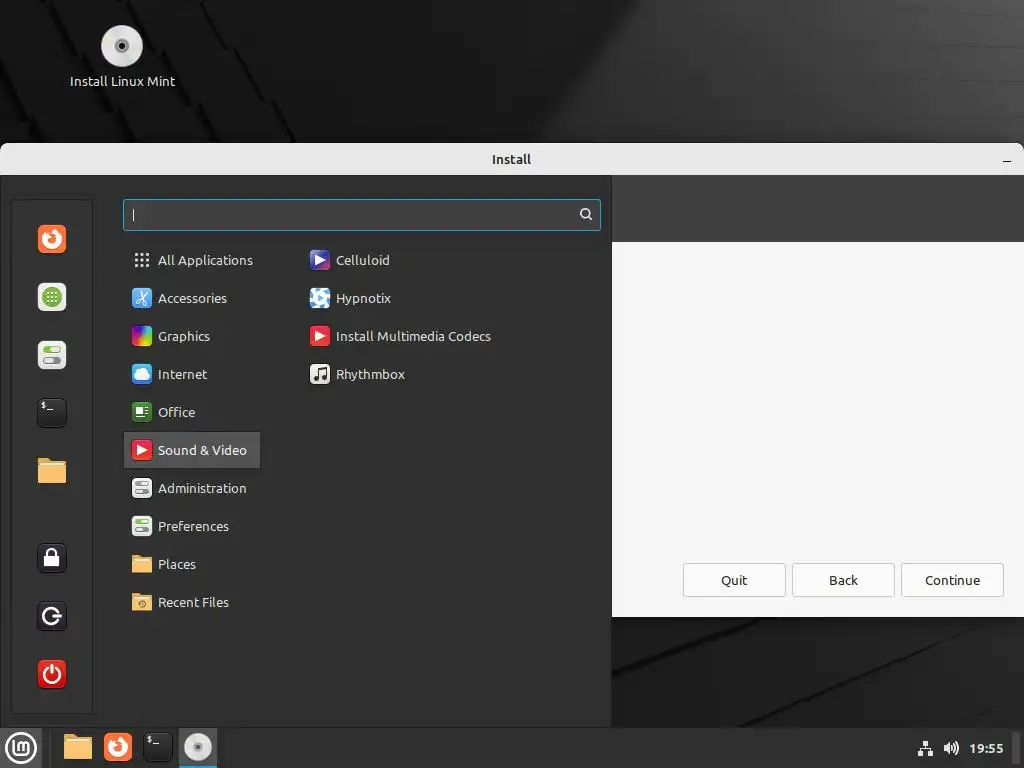The image size is (1024, 768).
Task: Select Internet category
Action: (x=192, y=374)
